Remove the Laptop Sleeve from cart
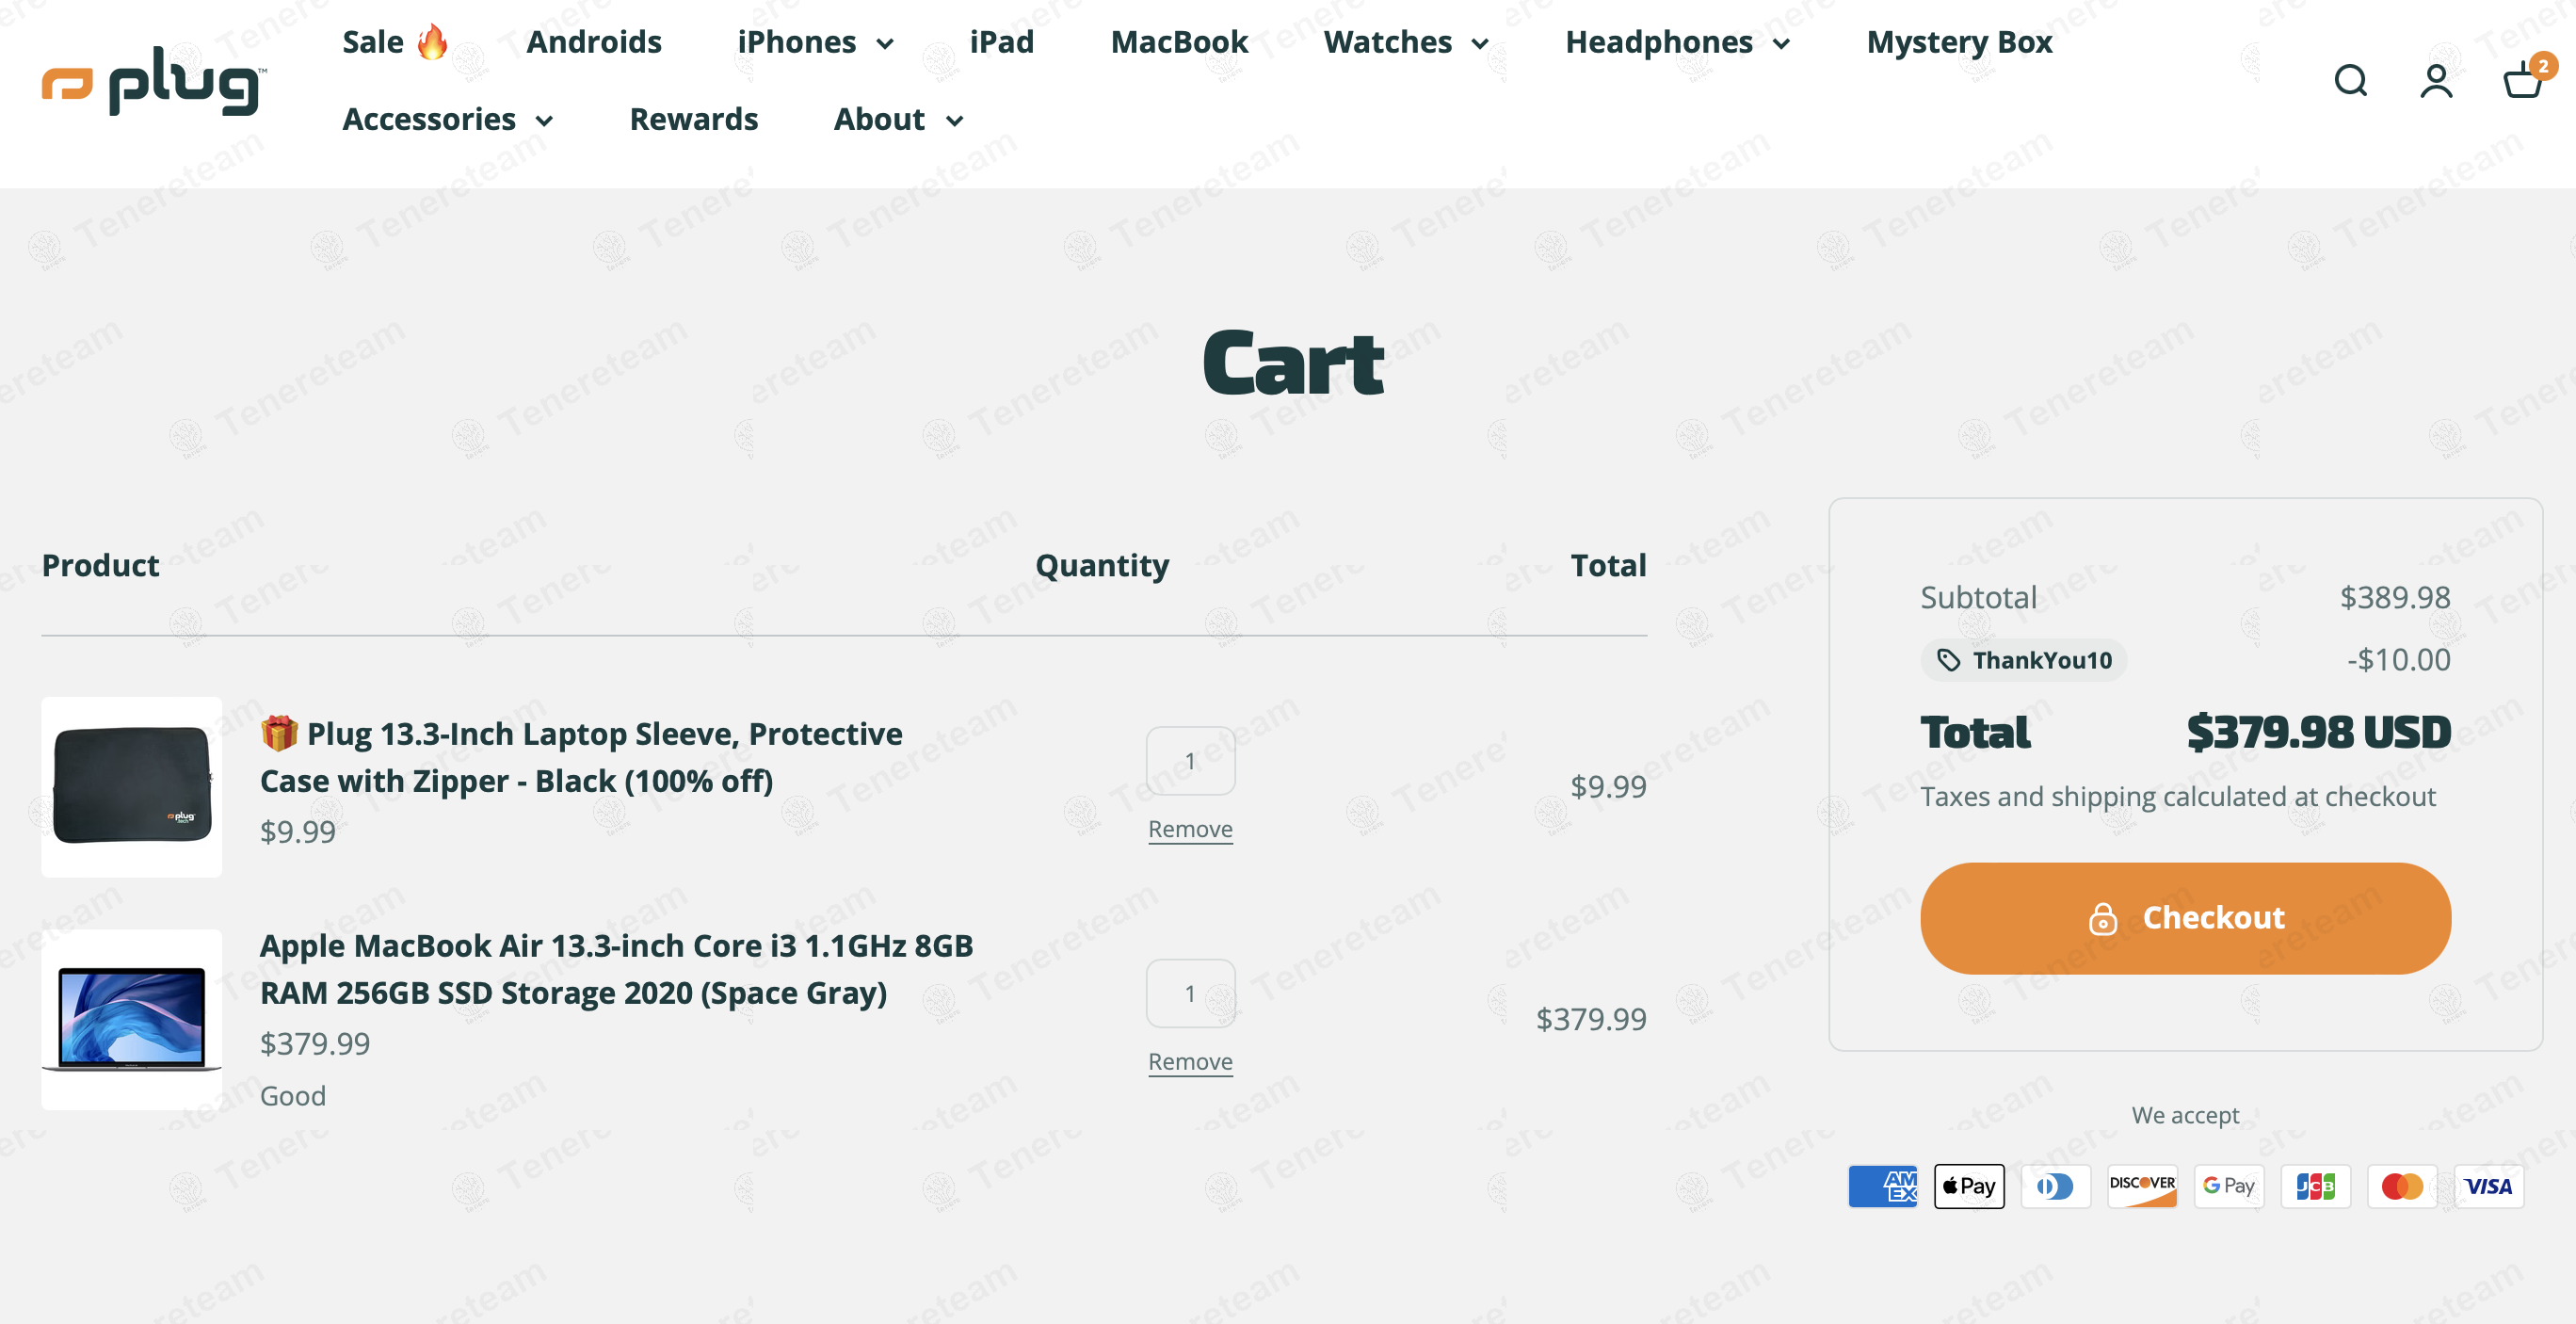Viewport: 2576px width, 1324px height. (x=1190, y=829)
